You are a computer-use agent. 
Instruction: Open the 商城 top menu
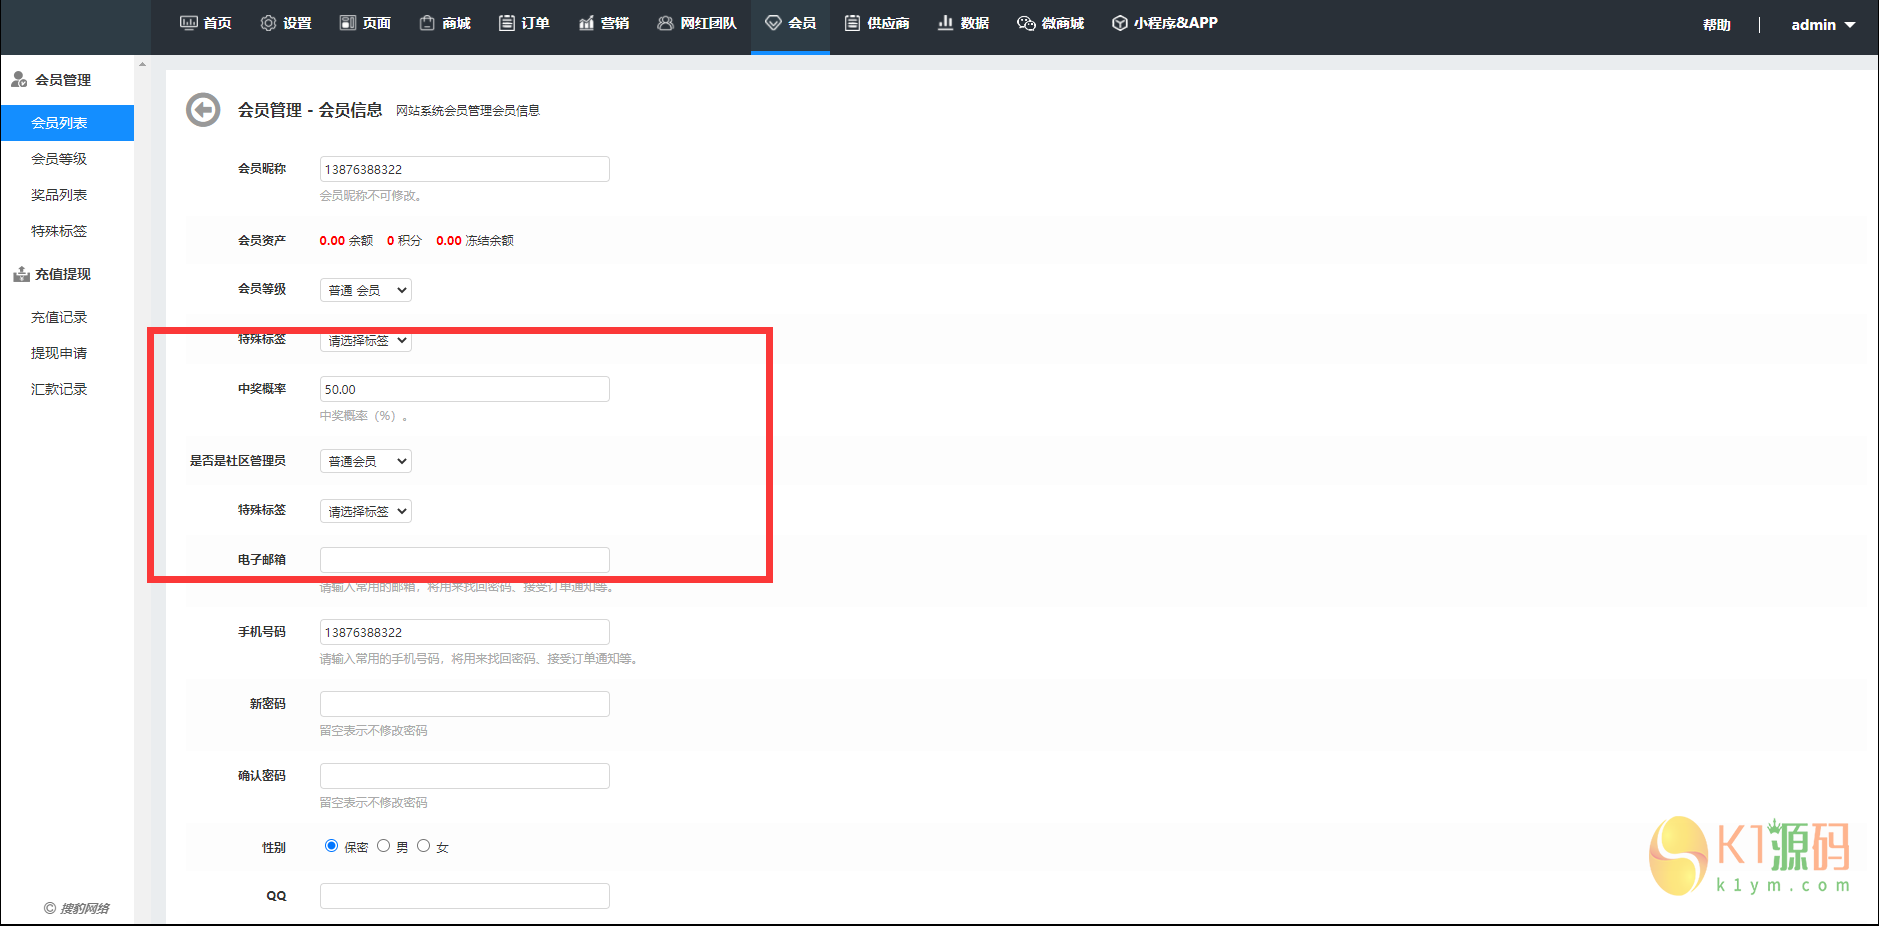pyautogui.click(x=445, y=23)
